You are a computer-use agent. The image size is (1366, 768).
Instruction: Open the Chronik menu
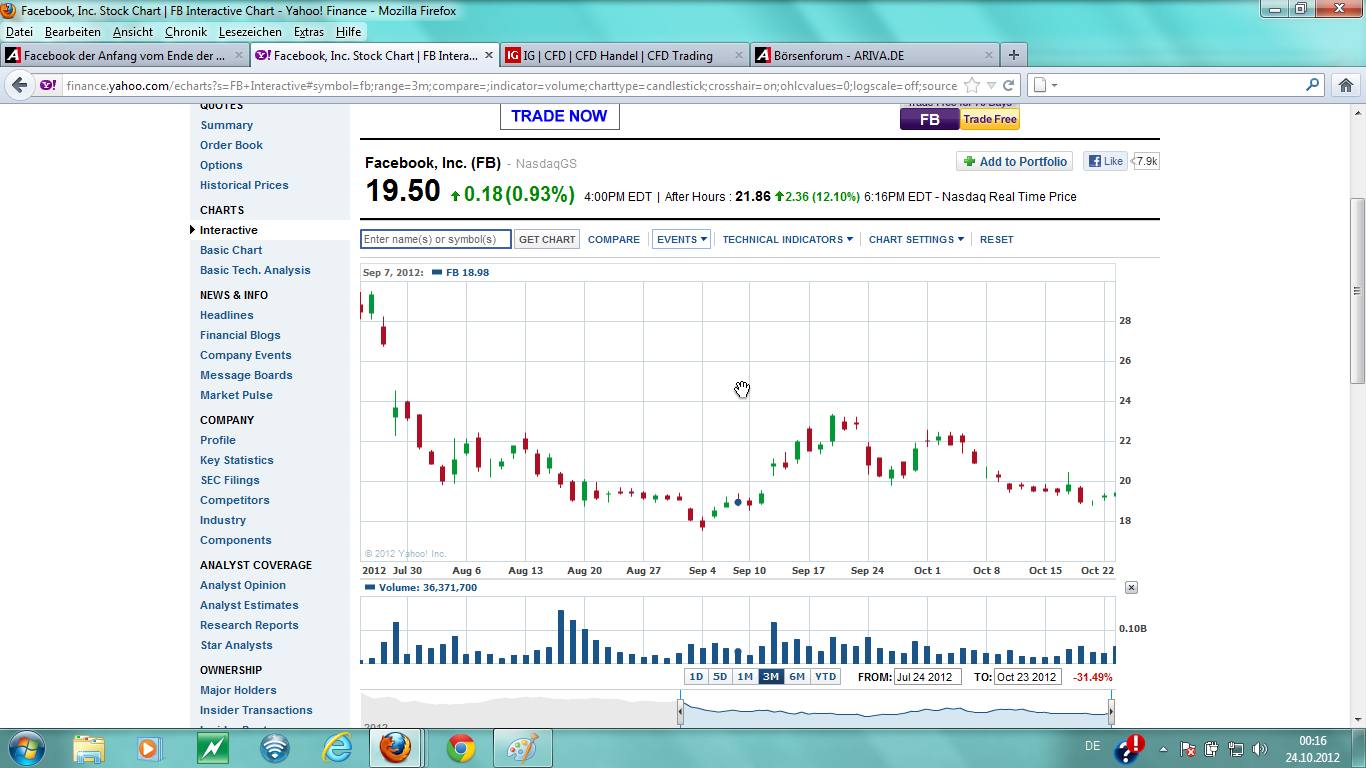click(186, 32)
